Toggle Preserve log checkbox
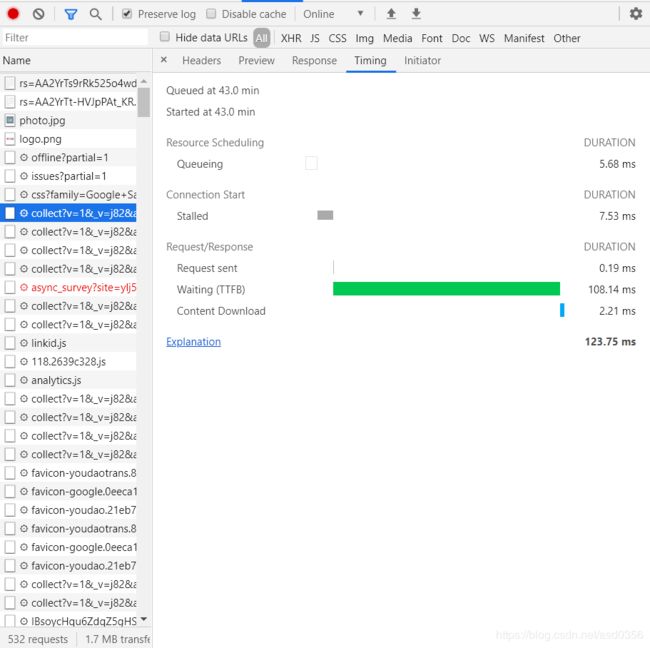The image size is (650, 648). pos(127,14)
